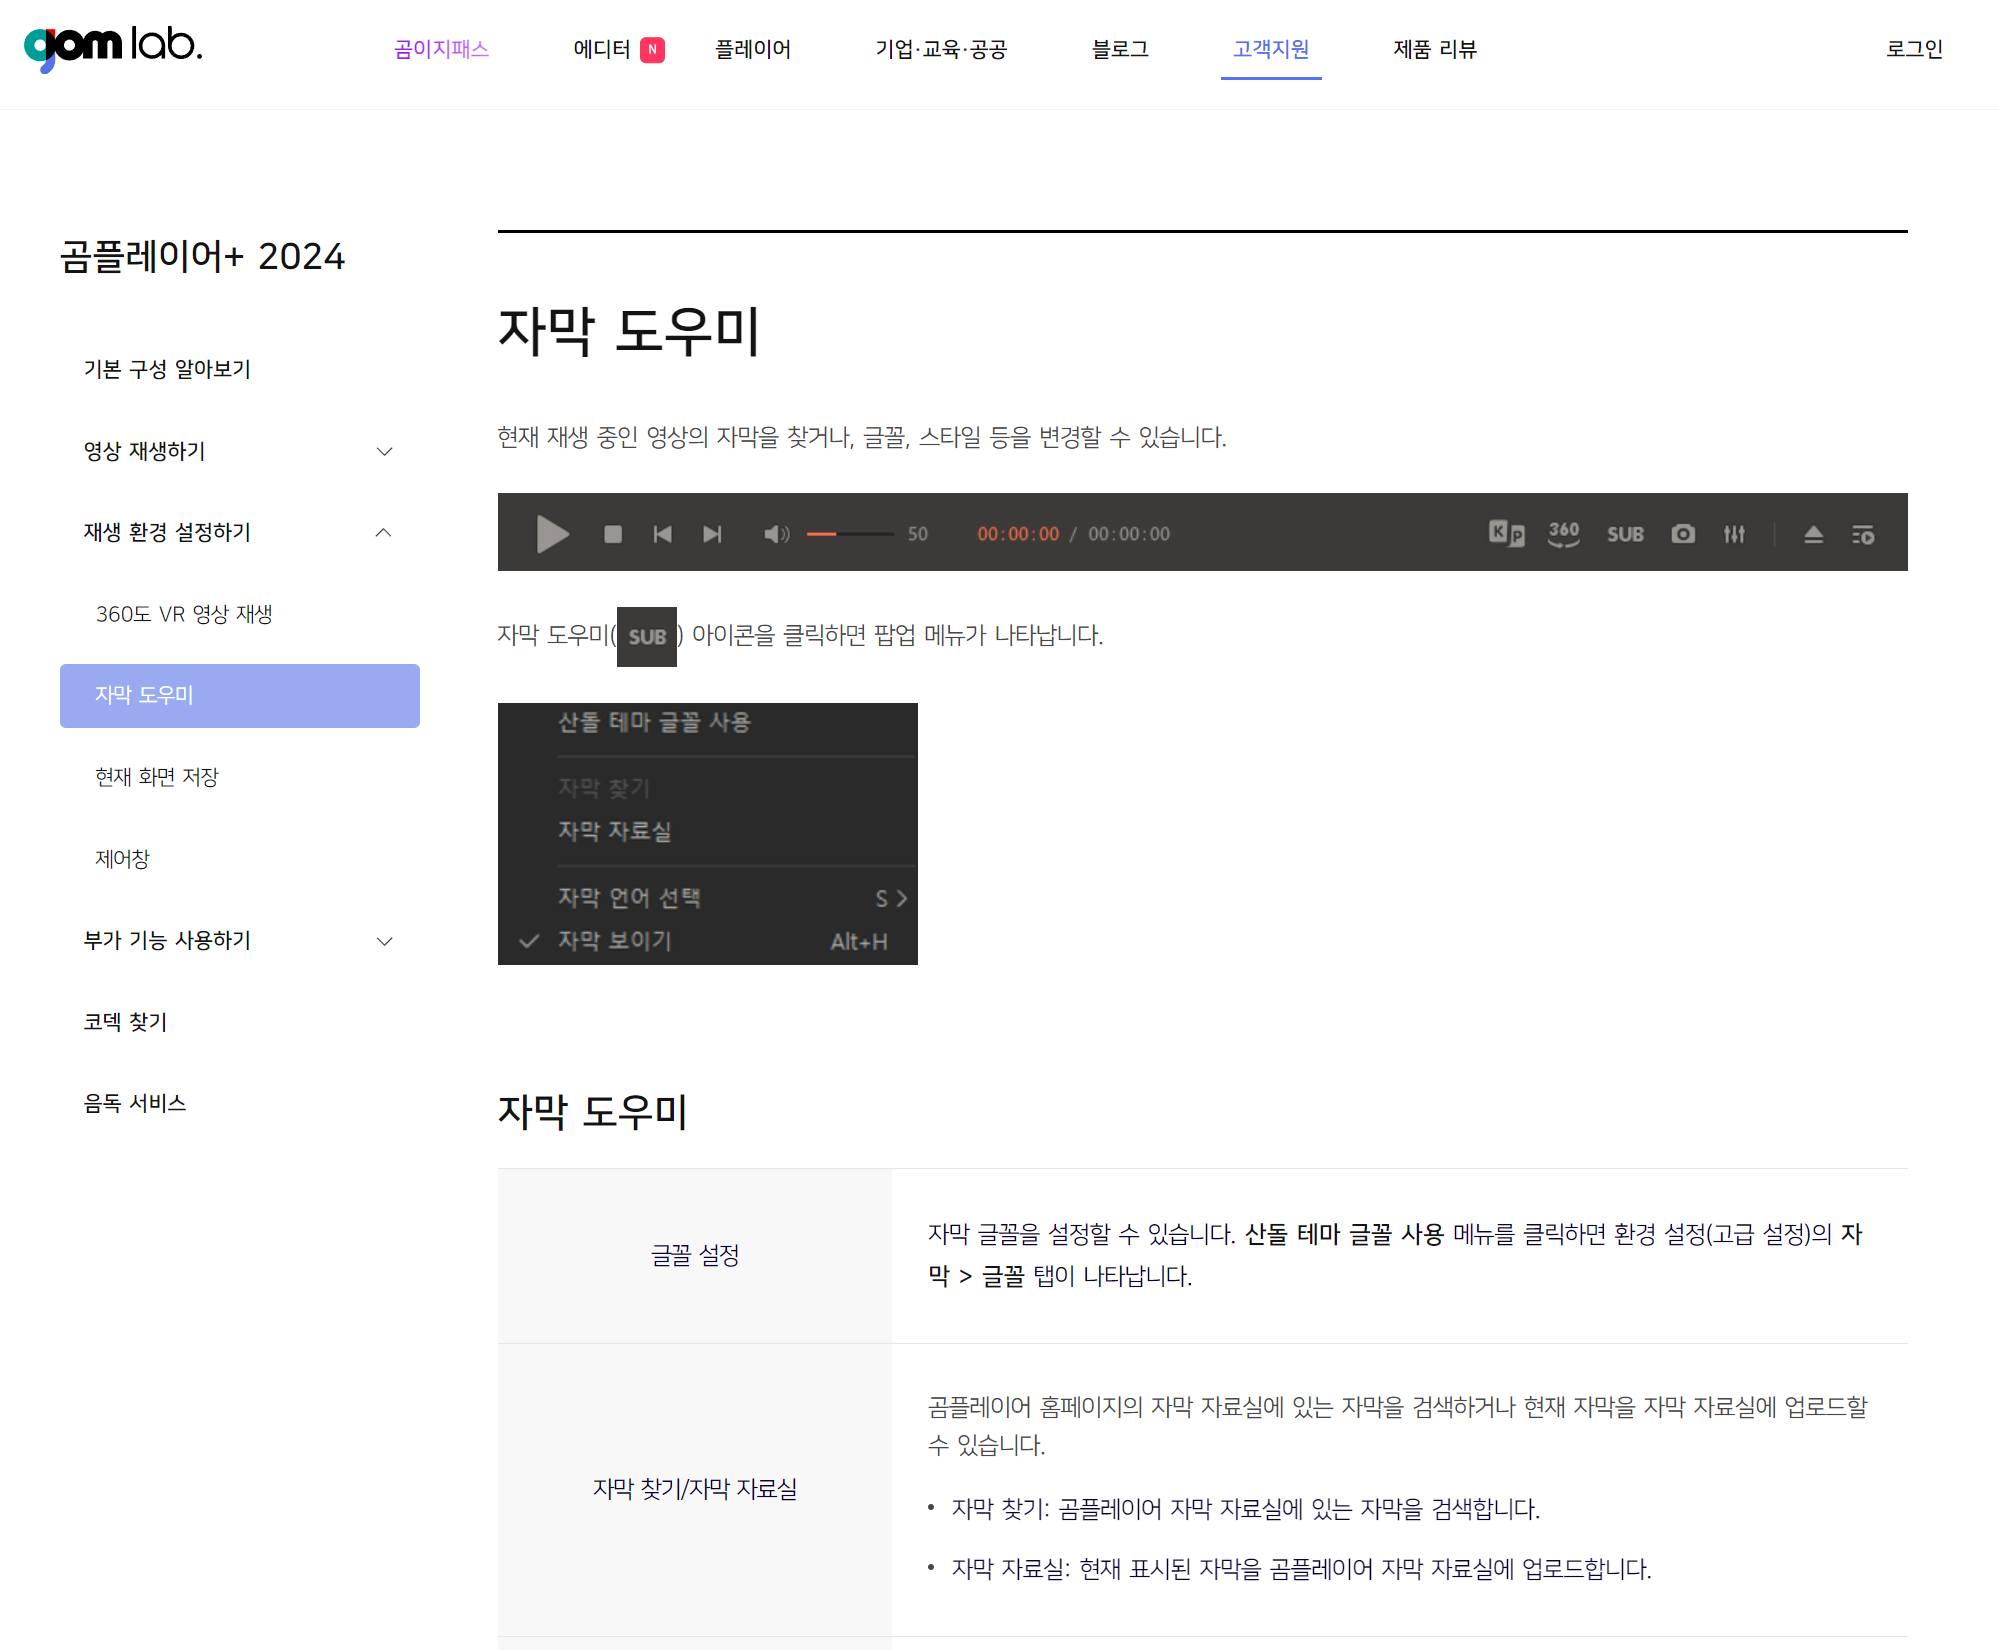Click the eject disc icon
1998x1650 pixels.
1813,533
